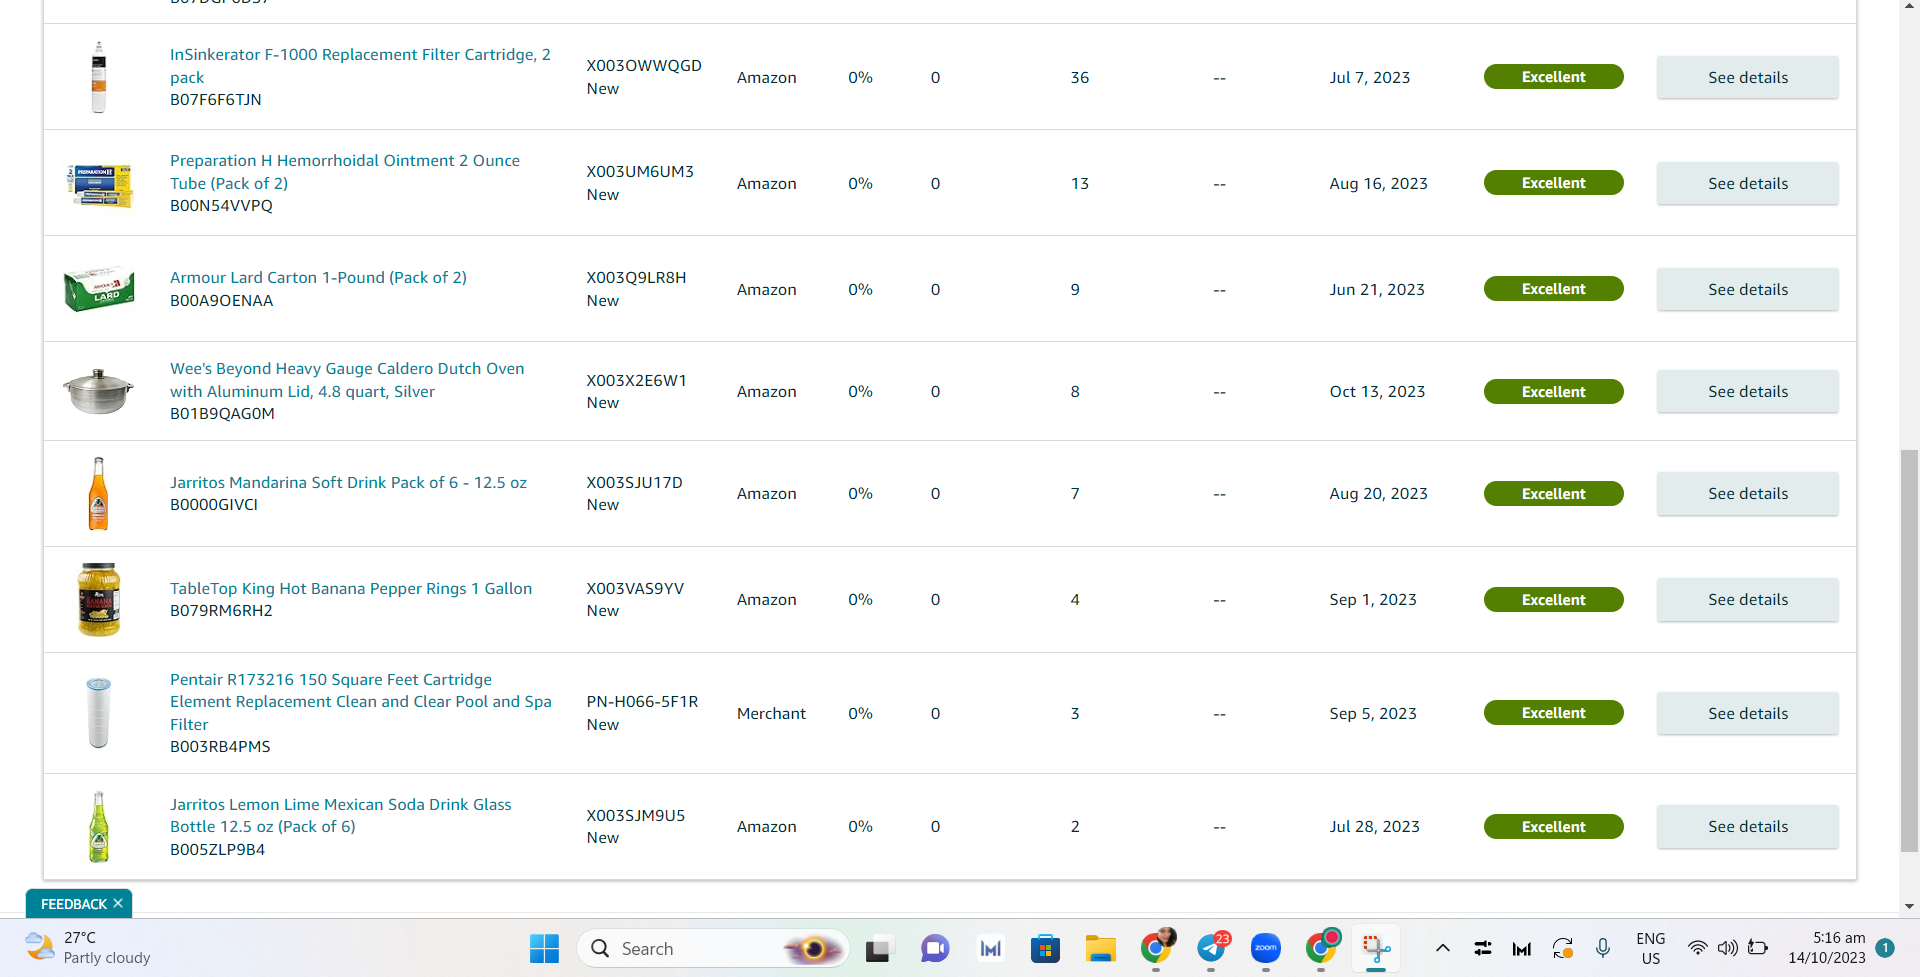See details for Pentair R173216 cartridge
The width and height of the screenshot is (1920, 977).
pyautogui.click(x=1747, y=713)
